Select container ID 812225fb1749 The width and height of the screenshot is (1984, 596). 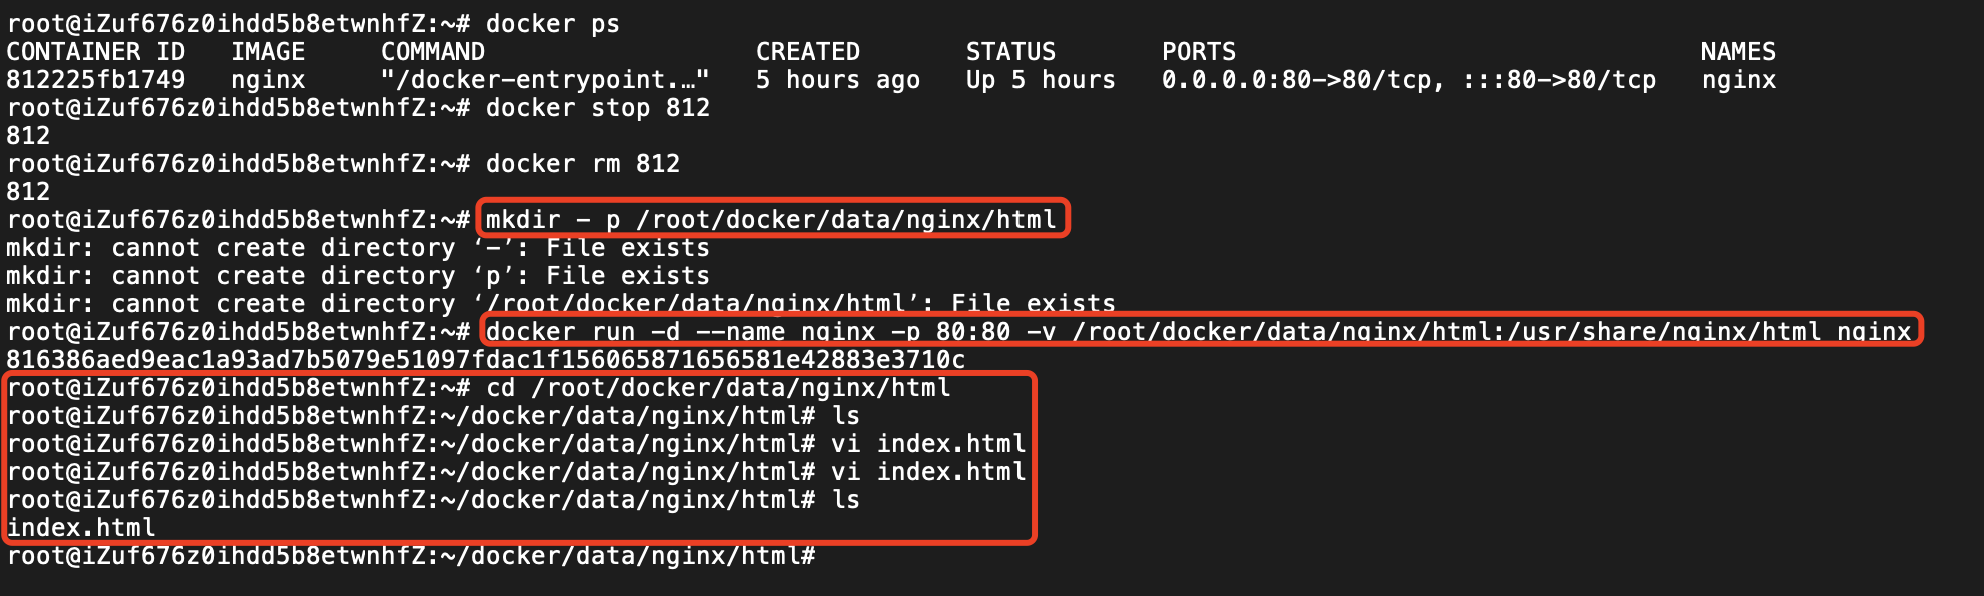pos(96,80)
